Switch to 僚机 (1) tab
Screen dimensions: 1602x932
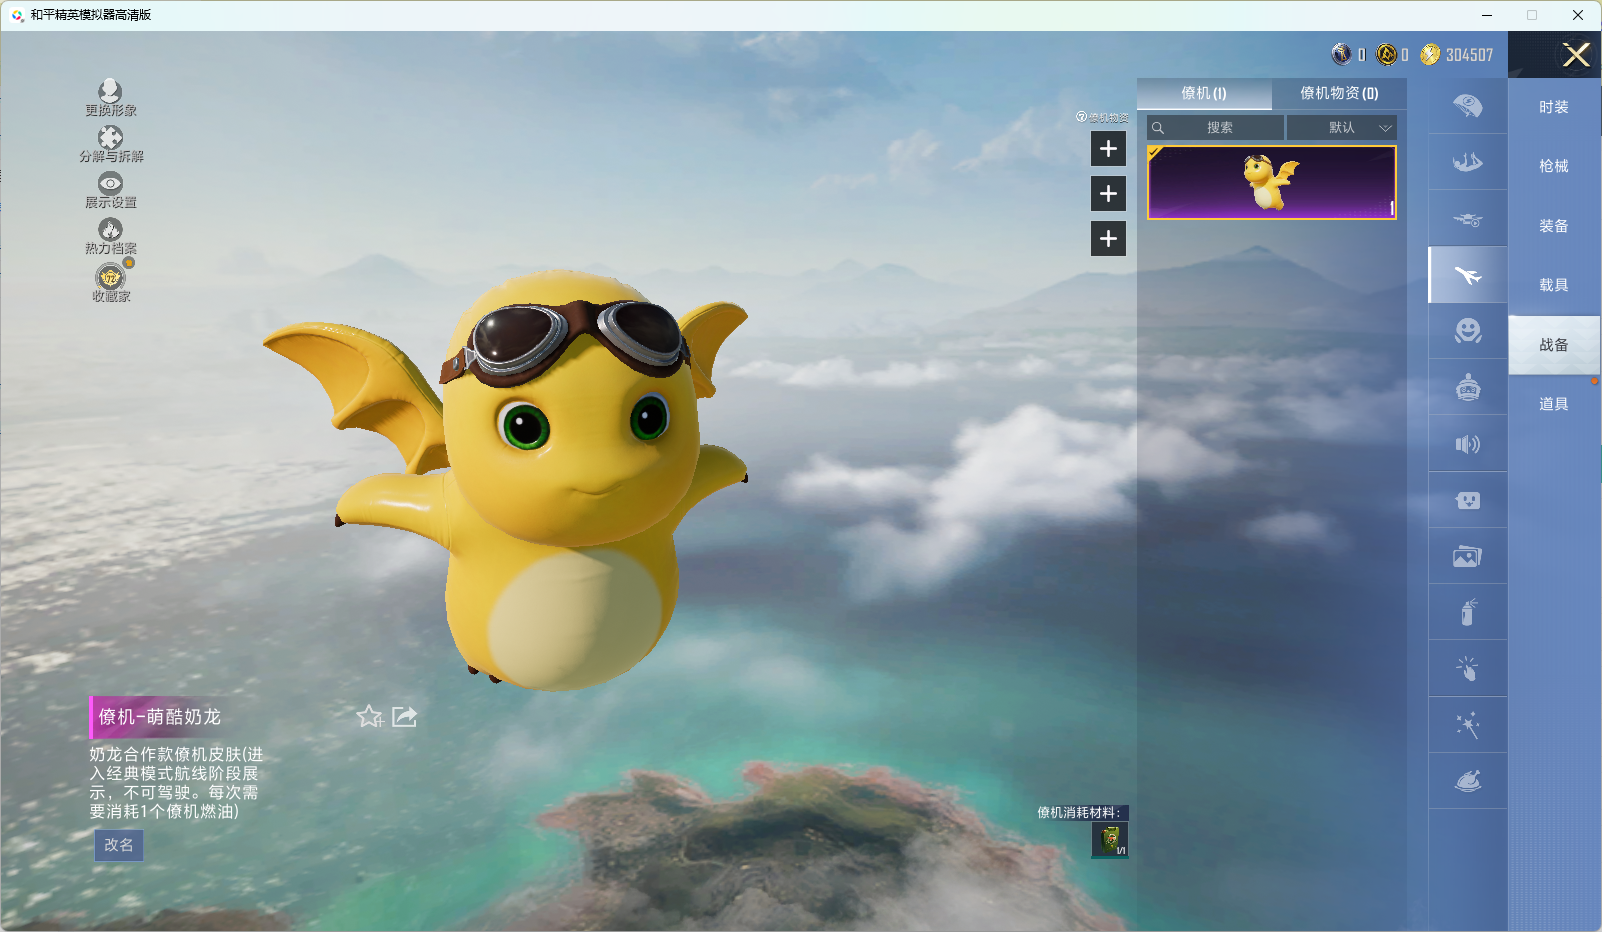[1204, 93]
